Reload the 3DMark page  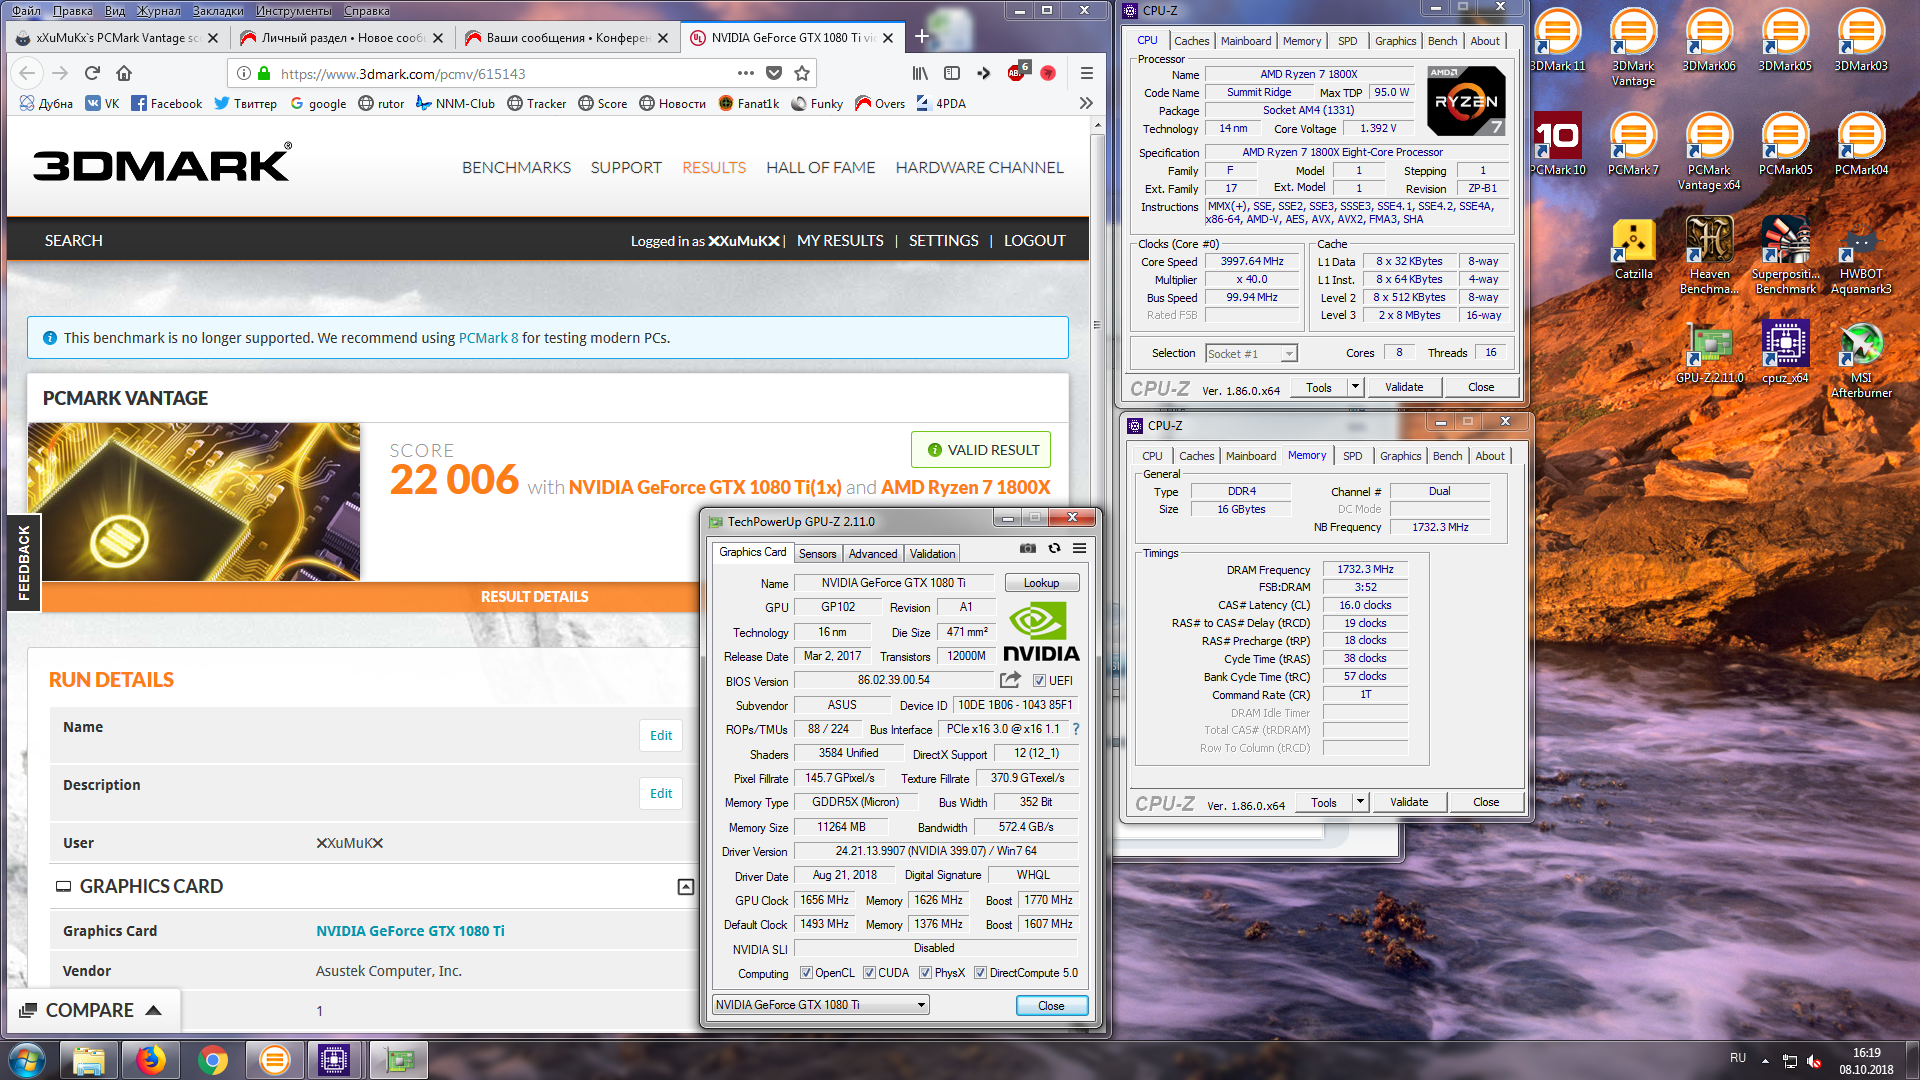click(92, 73)
